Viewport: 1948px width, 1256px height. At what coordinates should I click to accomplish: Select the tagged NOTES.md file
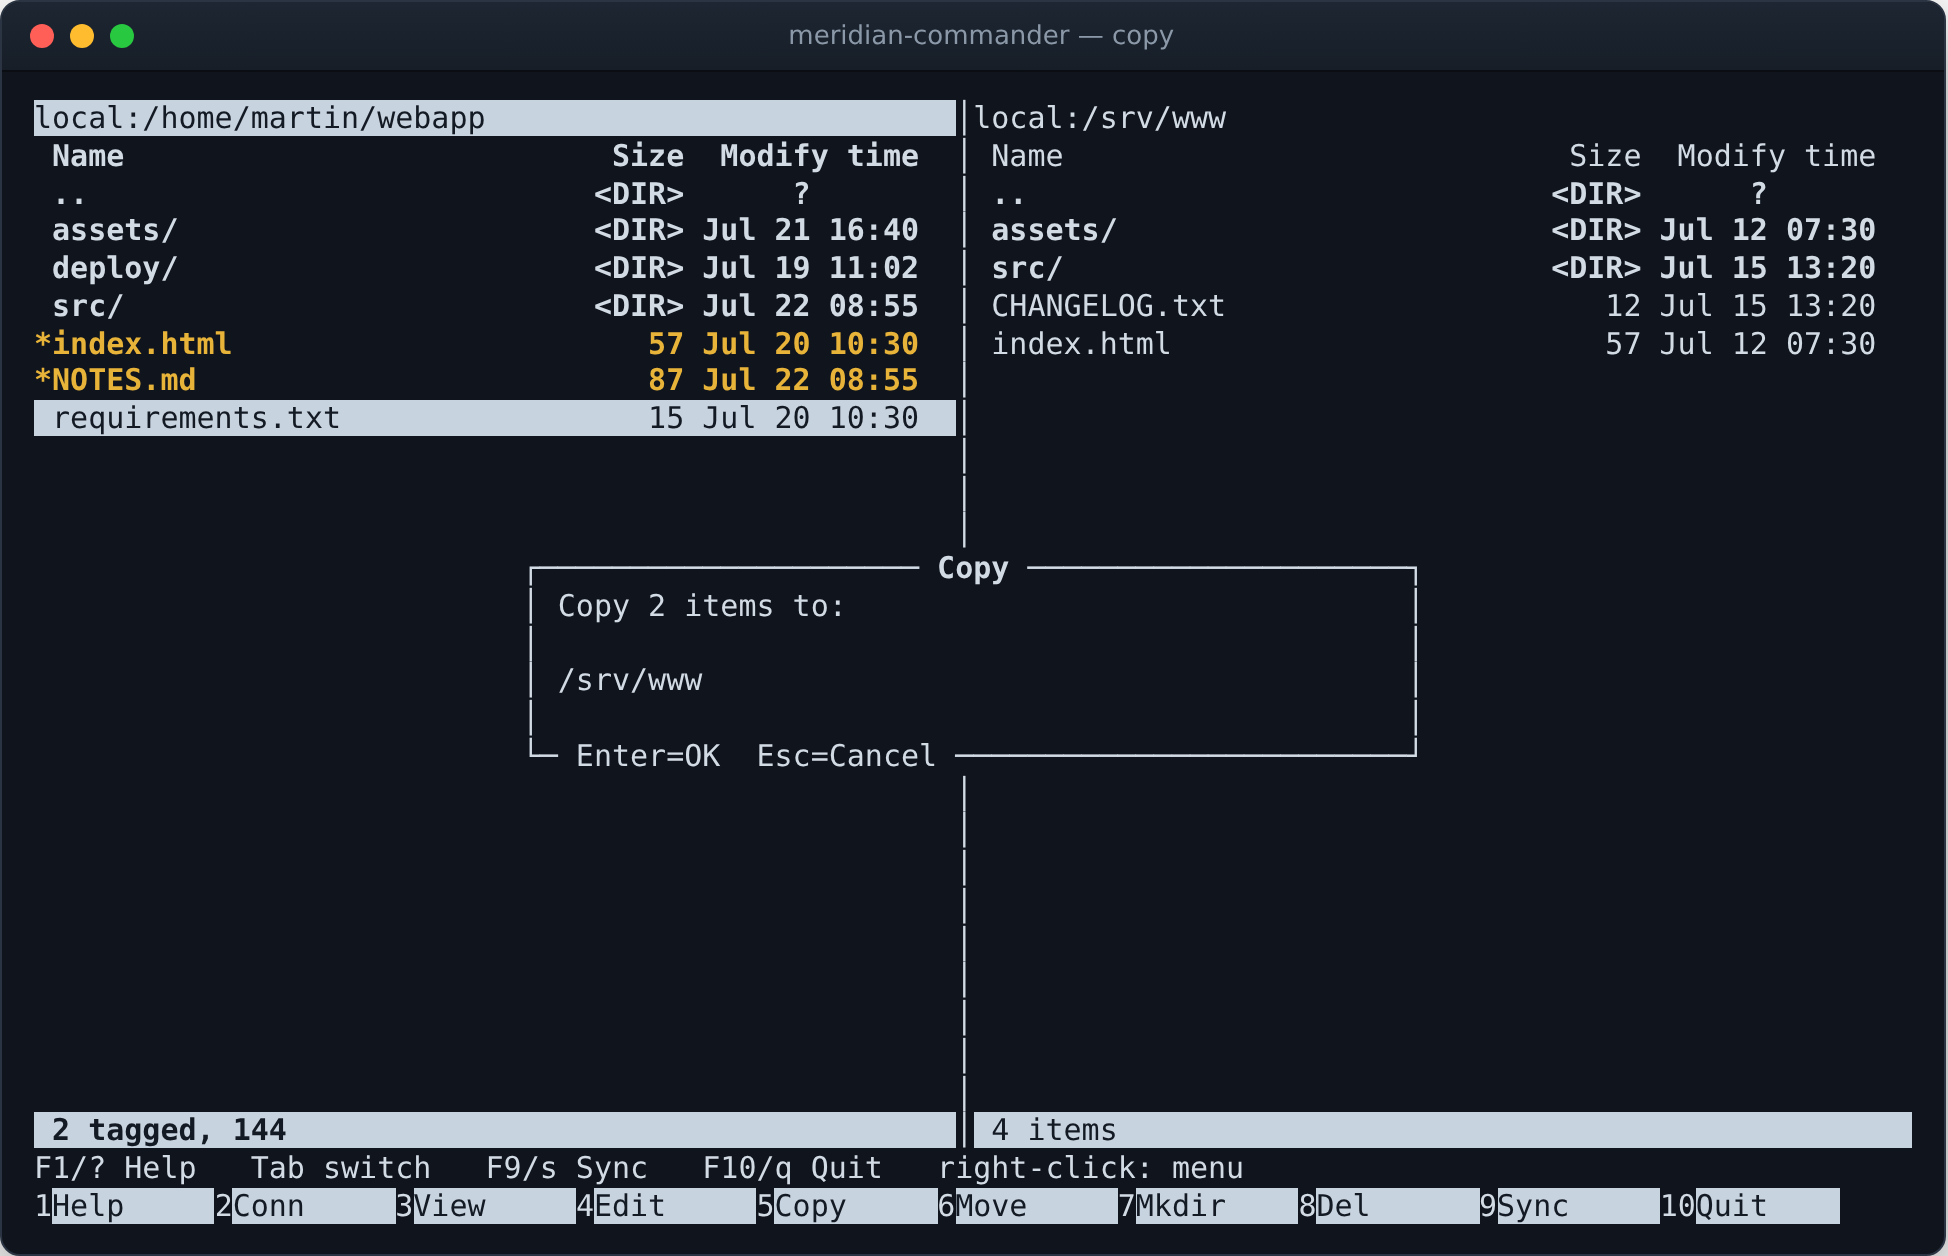coord(495,380)
